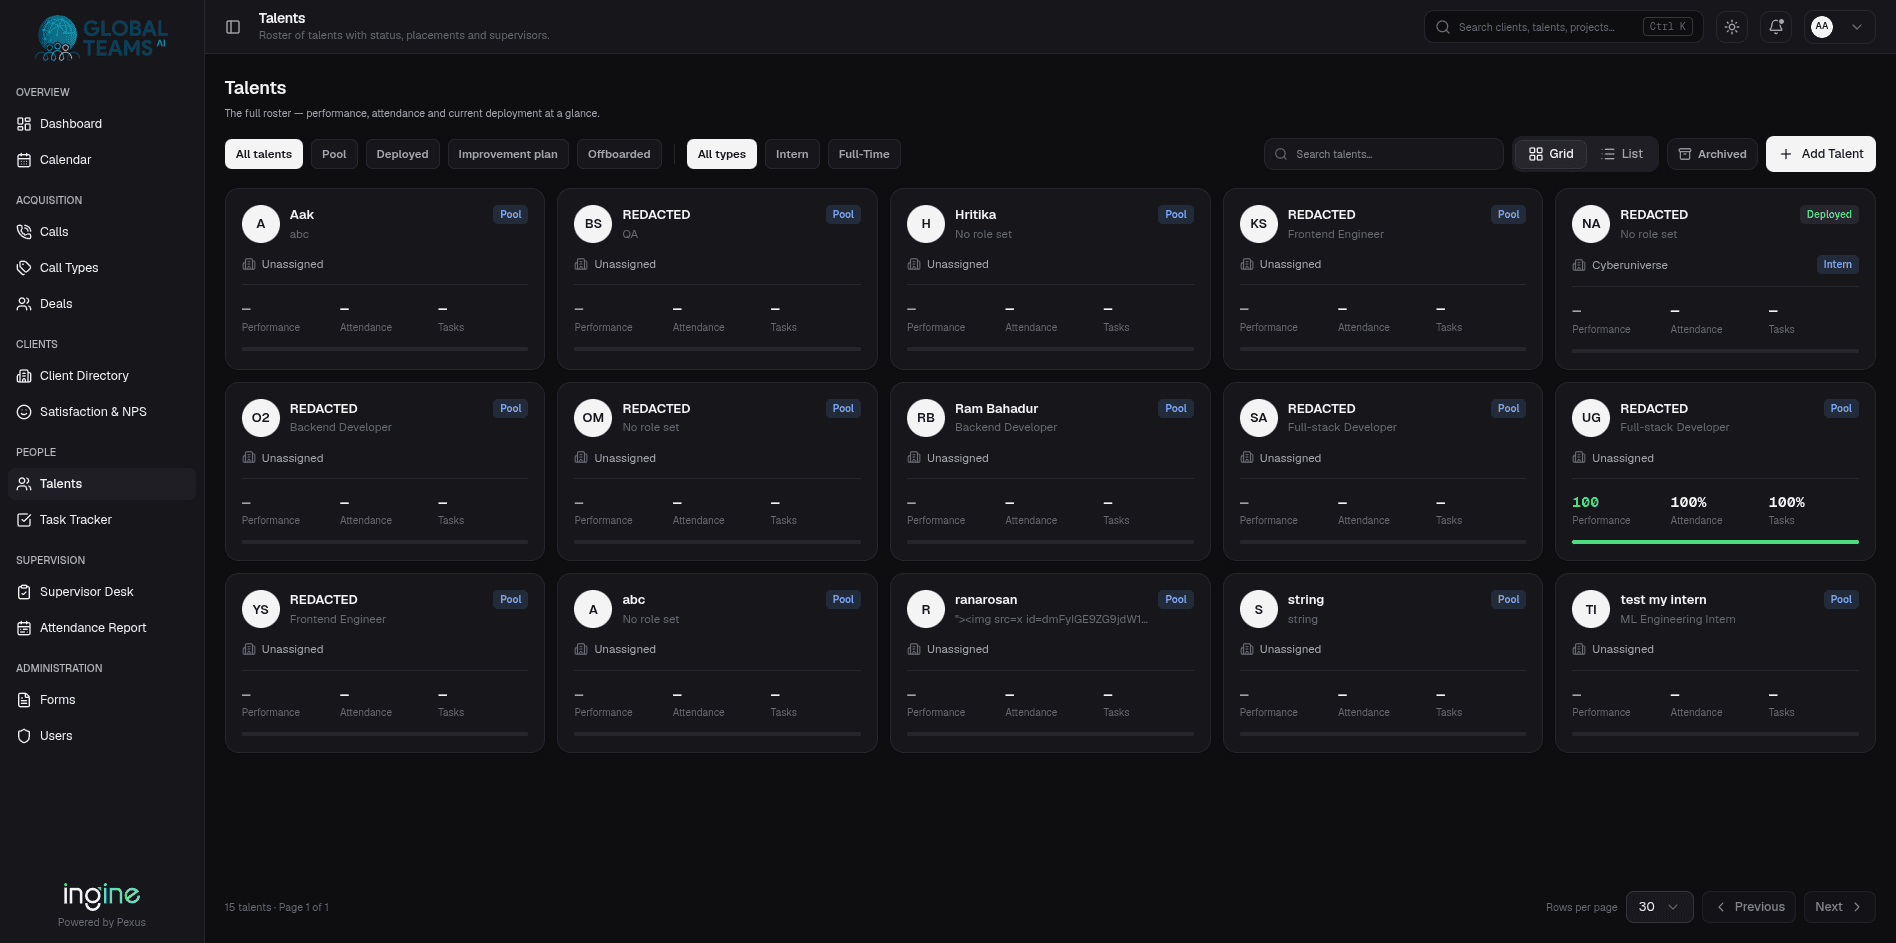Click the green progress bar on UG card
The width and height of the screenshot is (1896, 943).
point(1715,542)
